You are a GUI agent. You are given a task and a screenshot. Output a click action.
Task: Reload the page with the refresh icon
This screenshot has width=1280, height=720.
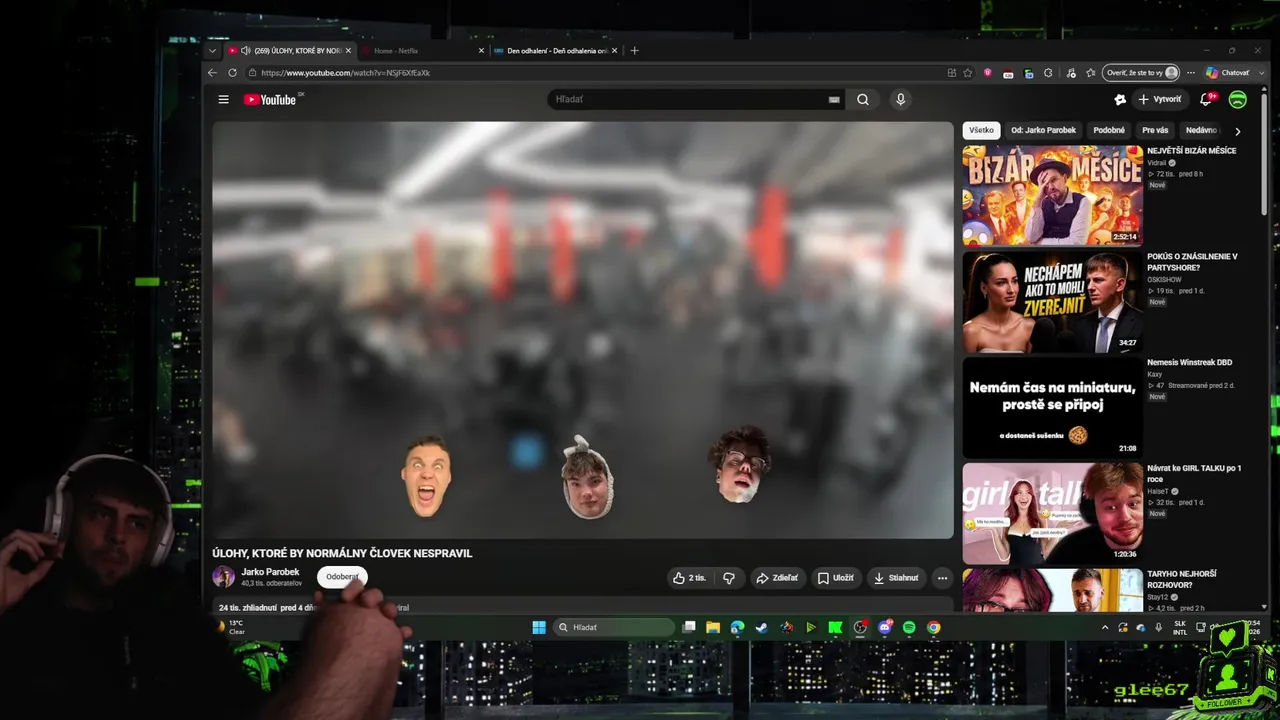[233, 73]
